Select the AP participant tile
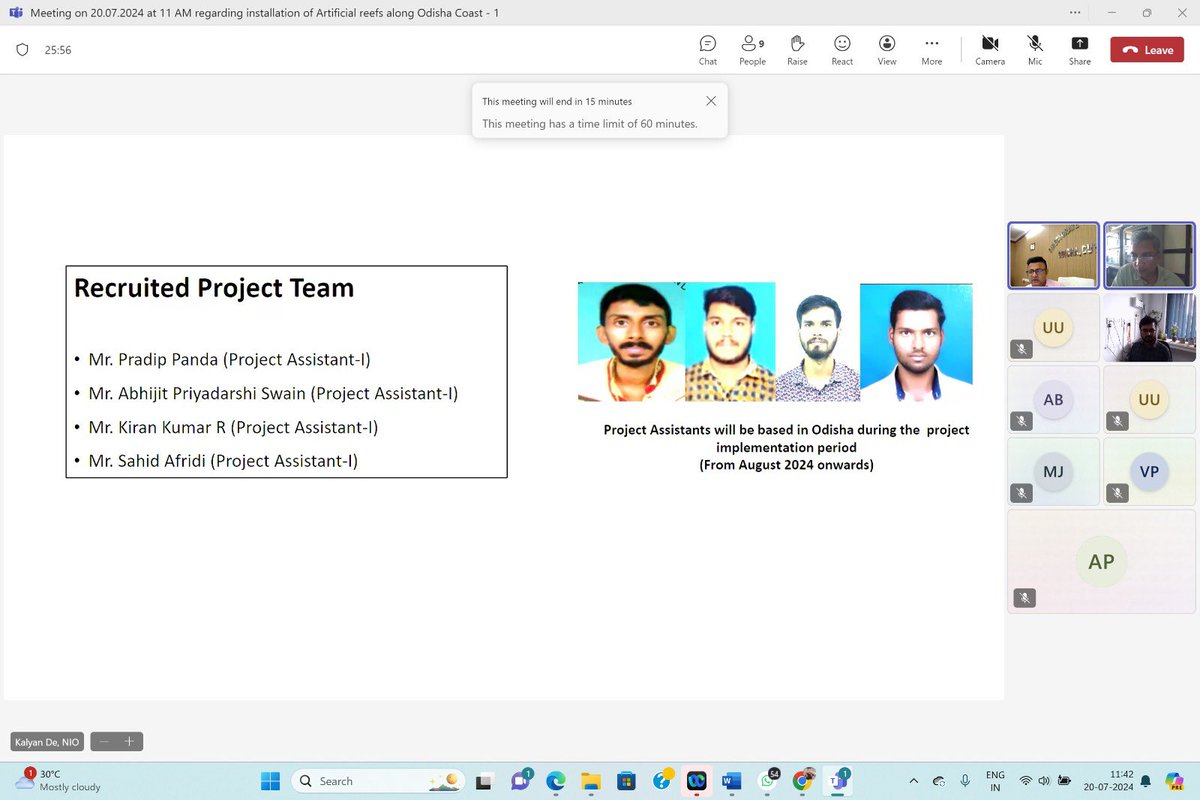 (x=1101, y=561)
